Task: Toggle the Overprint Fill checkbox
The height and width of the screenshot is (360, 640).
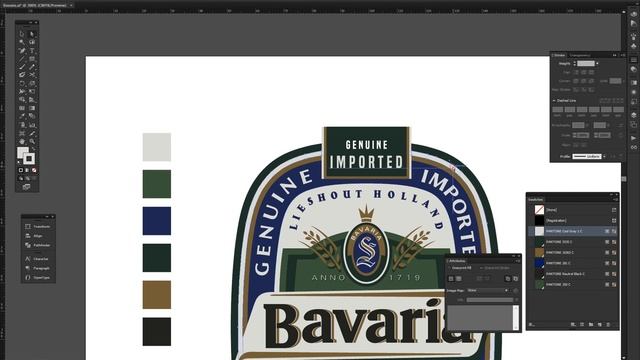Action: point(449,268)
